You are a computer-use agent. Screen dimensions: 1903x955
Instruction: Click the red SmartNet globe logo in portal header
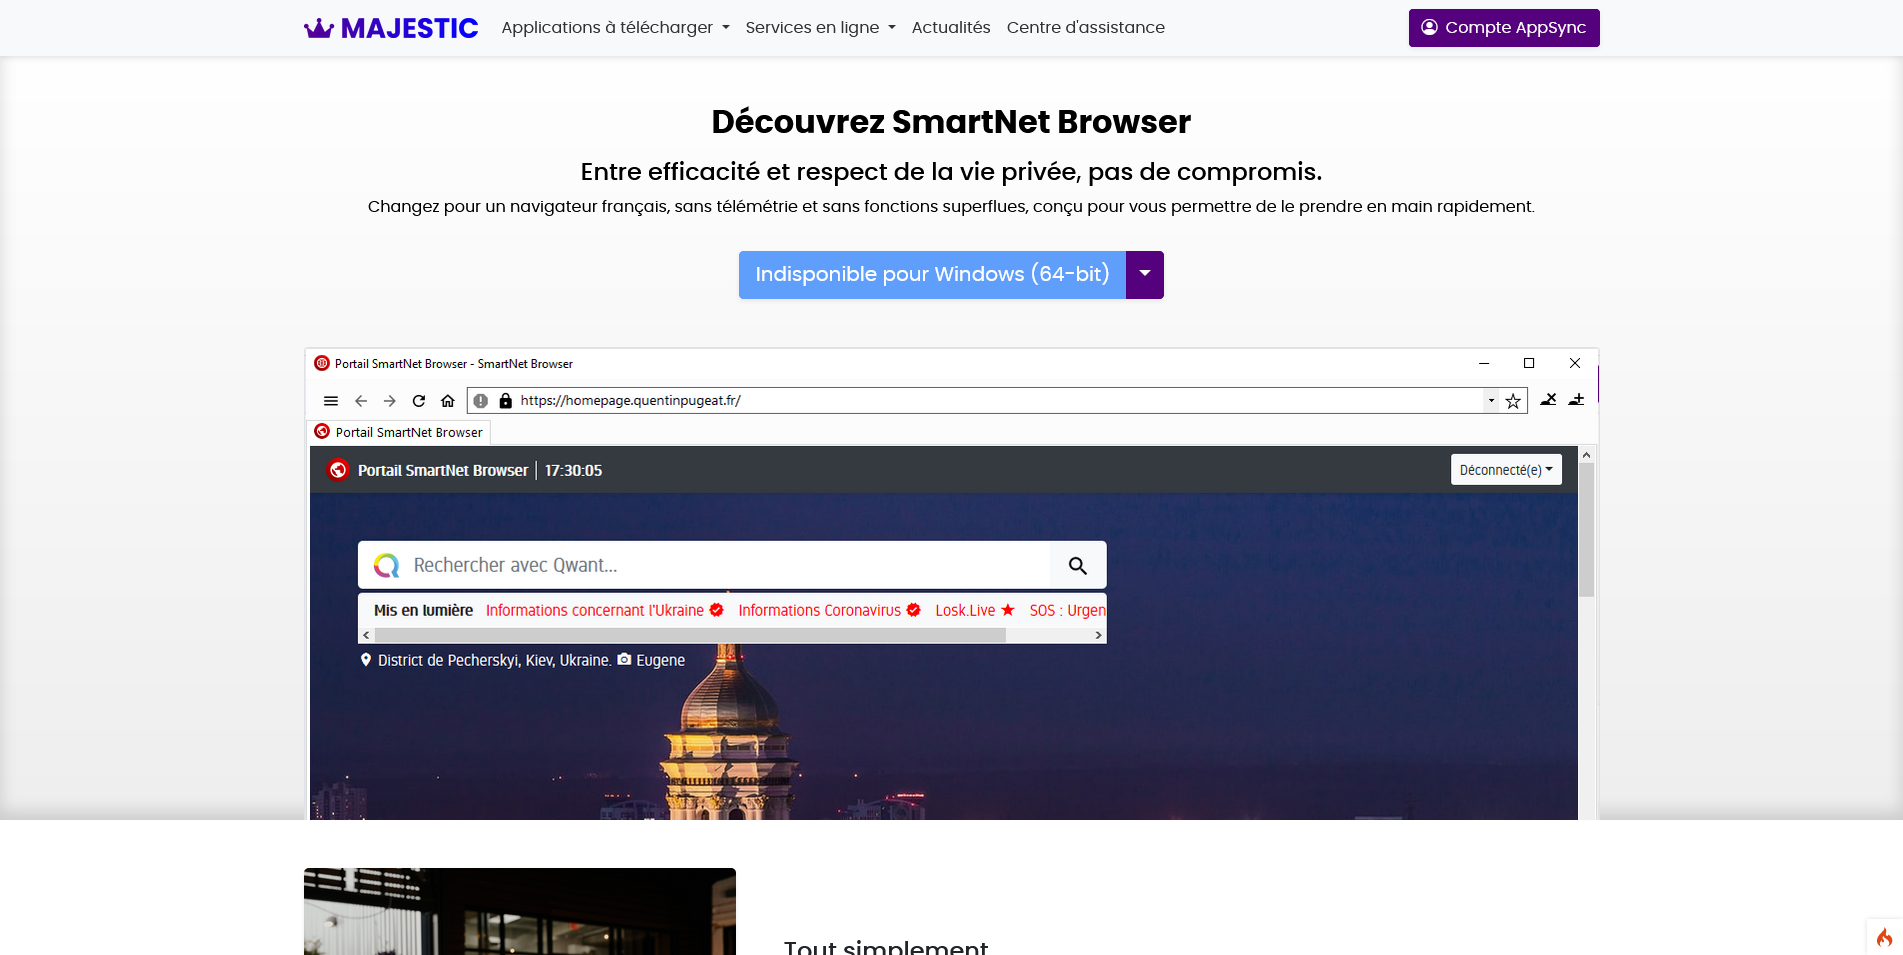click(339, 470)
